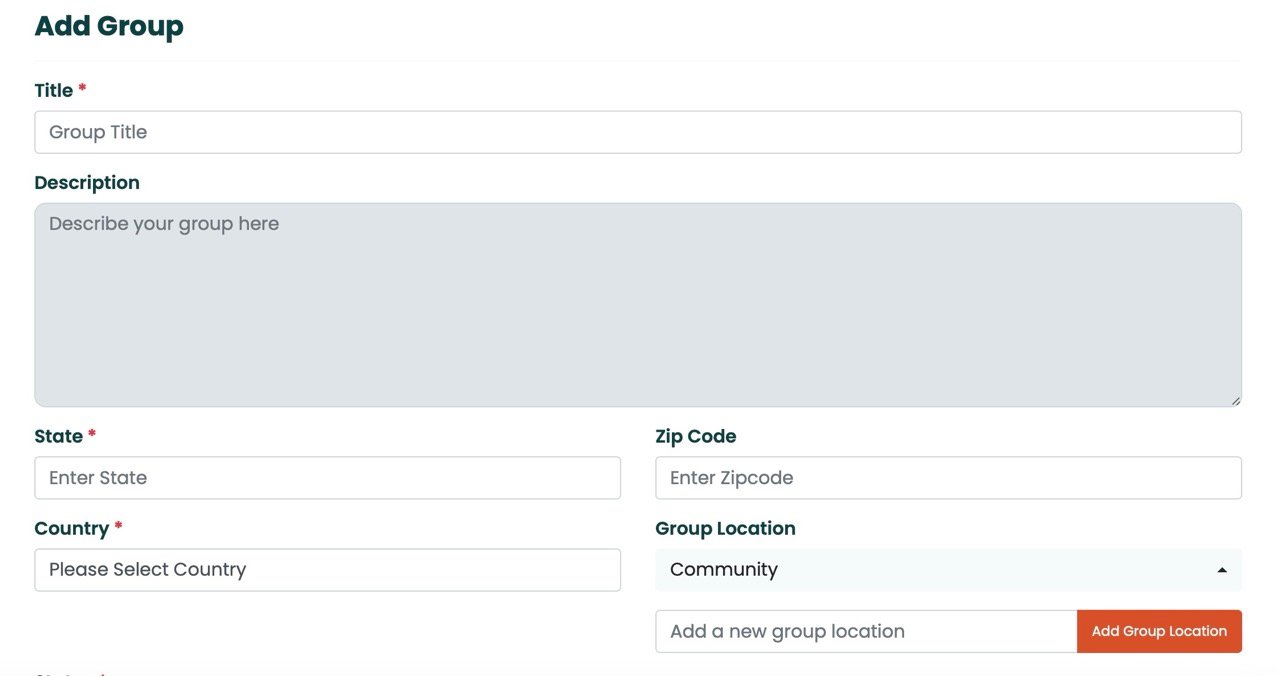This screenshot has width=1280, height=676.
Task: Click the required asterisk next to State
Action: tap(92, 436)
